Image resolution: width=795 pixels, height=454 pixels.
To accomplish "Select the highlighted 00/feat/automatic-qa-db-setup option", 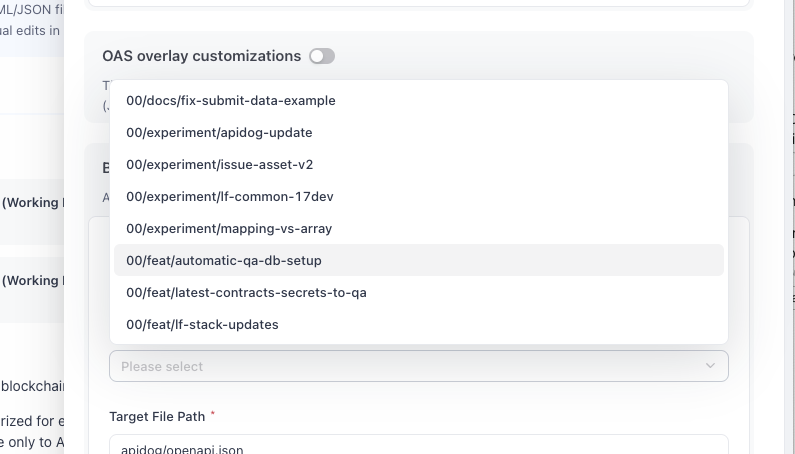I will coord(224,261).
